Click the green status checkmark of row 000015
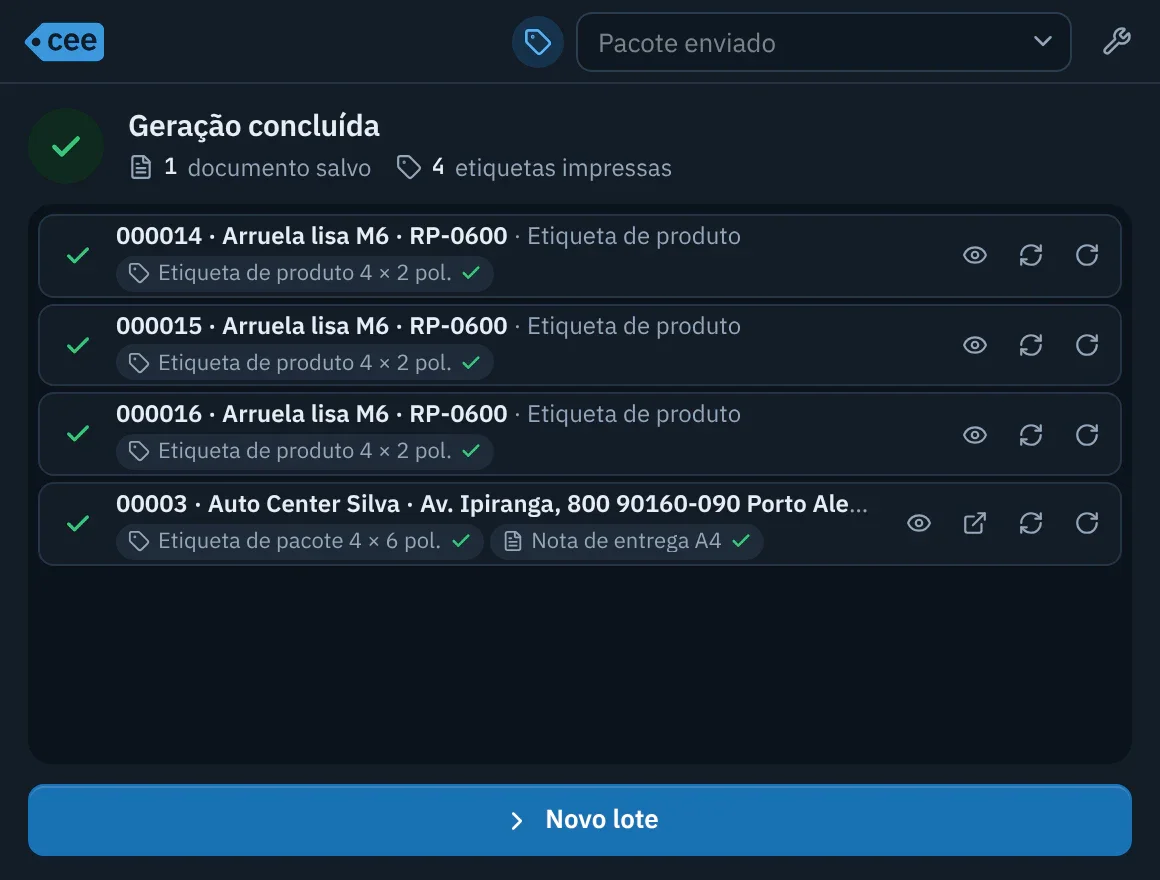Viewport: 1160px width, 880px height. (78, 345)
